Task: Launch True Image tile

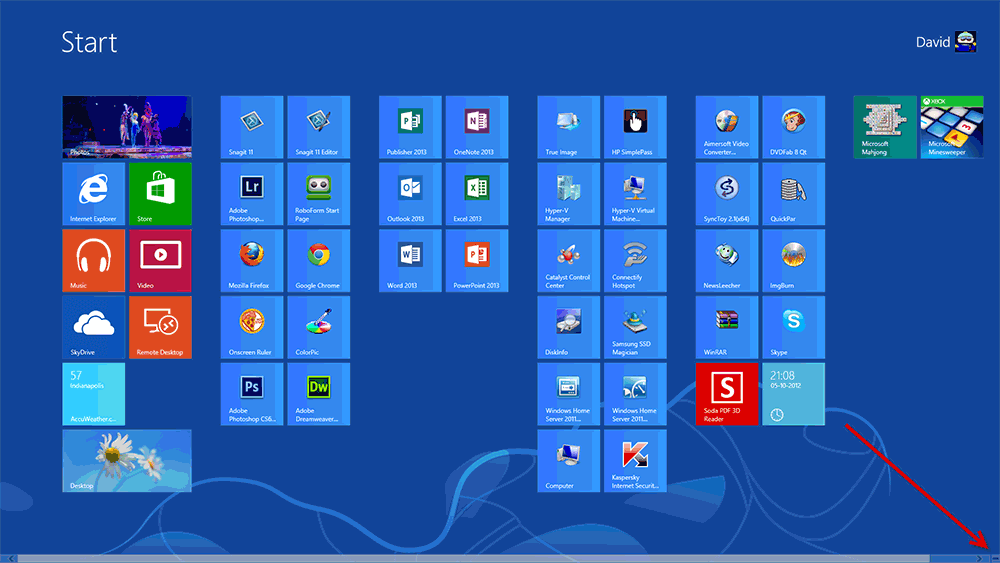Action: (568, 127)
